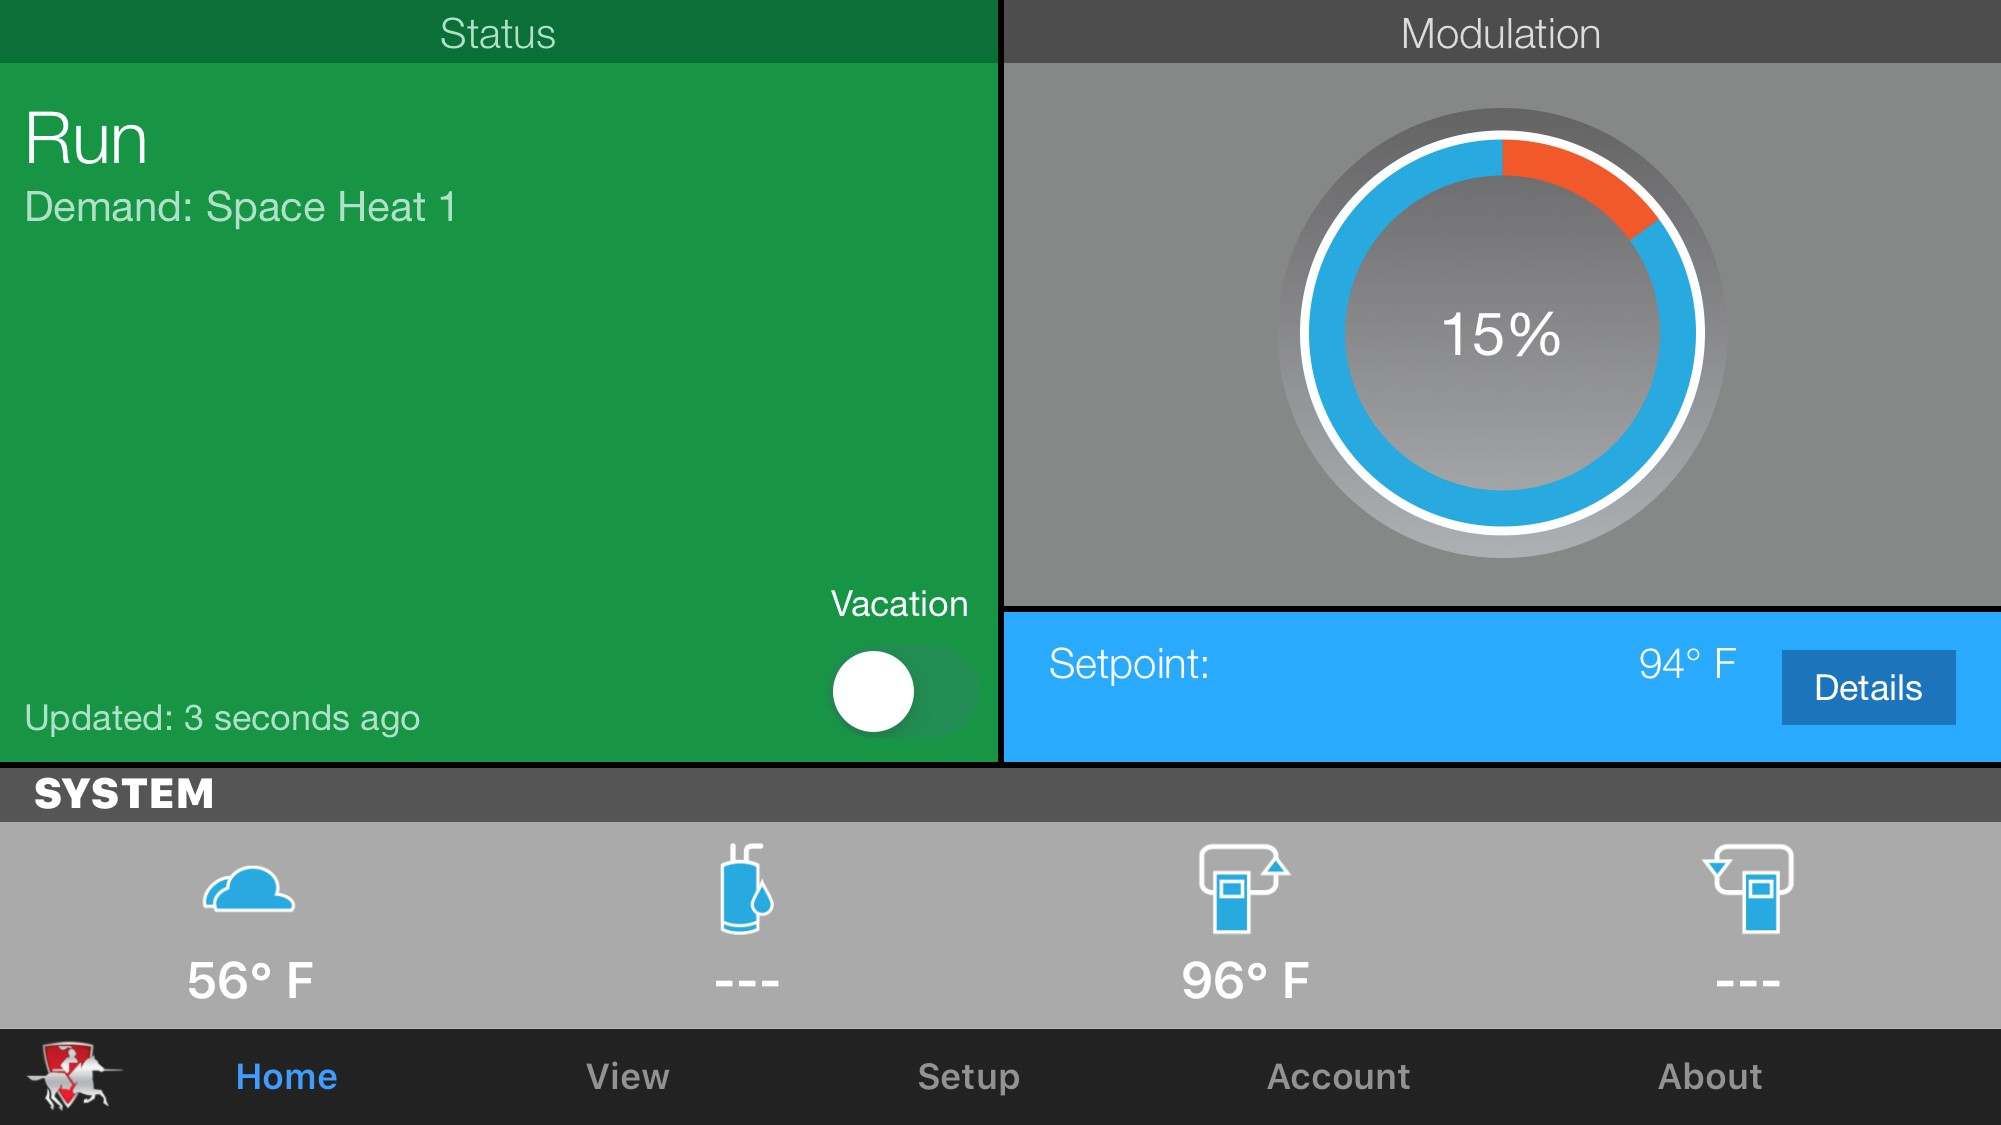Click the 15% modulation gauge
Viewport: 2001px width, 1125px height.
[1501, 333]
